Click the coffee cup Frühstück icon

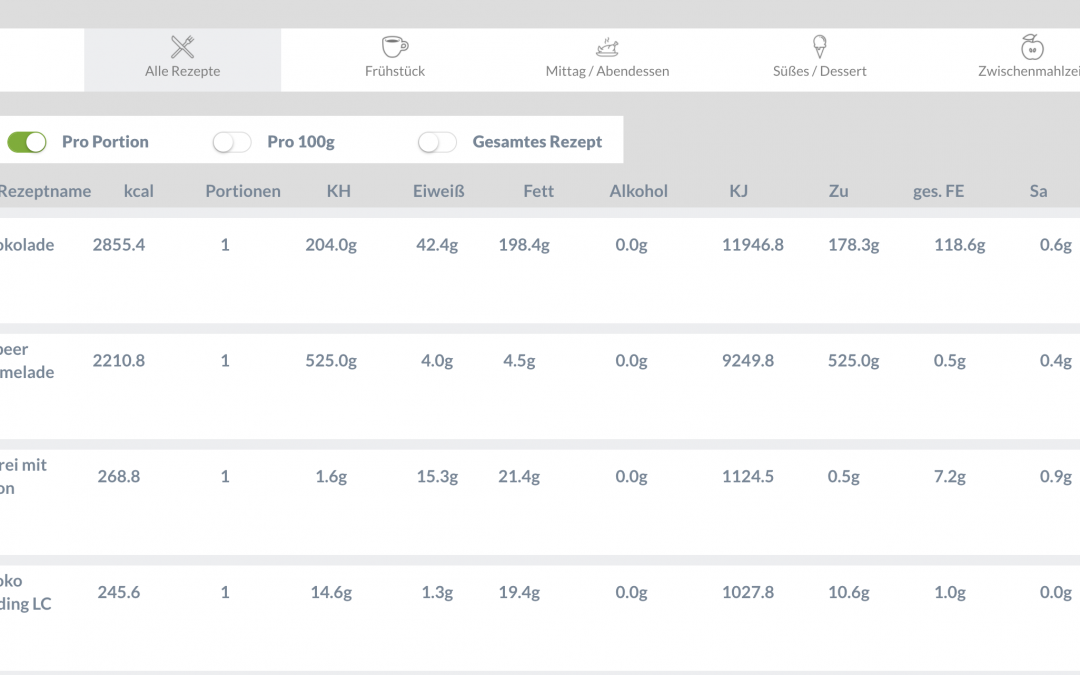click(x=395, y=47)
